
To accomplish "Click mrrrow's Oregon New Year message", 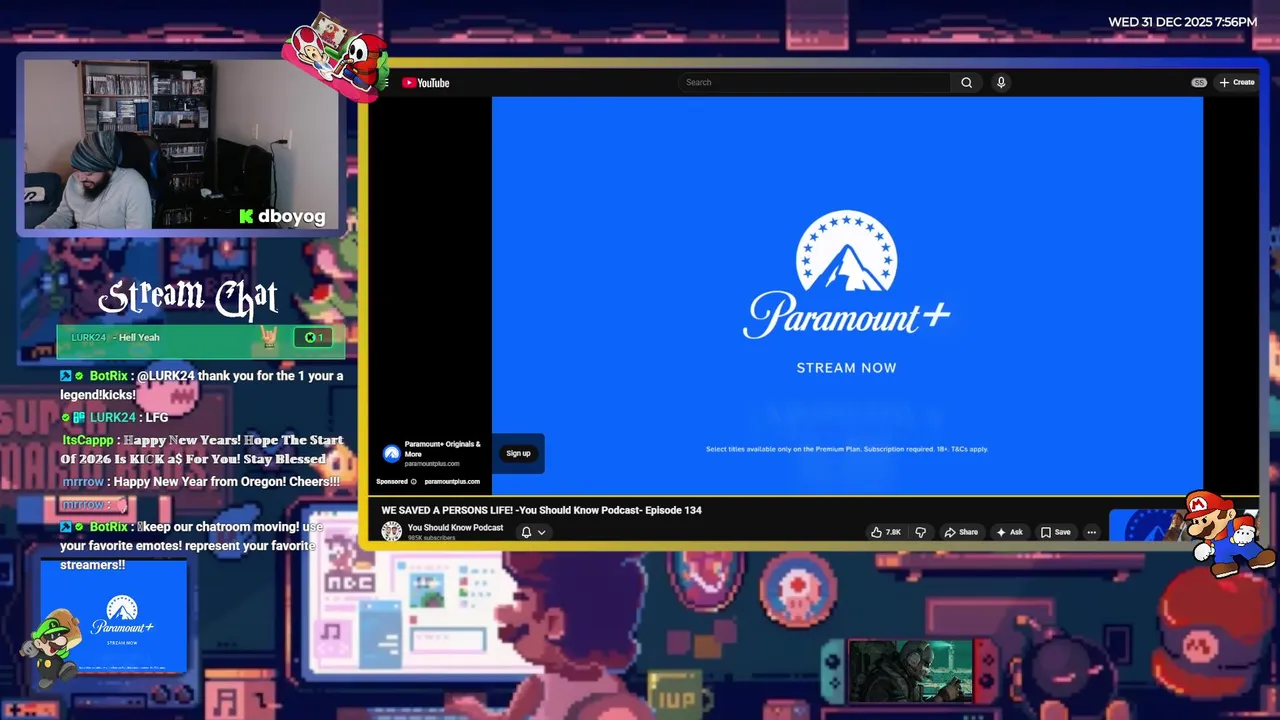I will click(x=201, y=482).
